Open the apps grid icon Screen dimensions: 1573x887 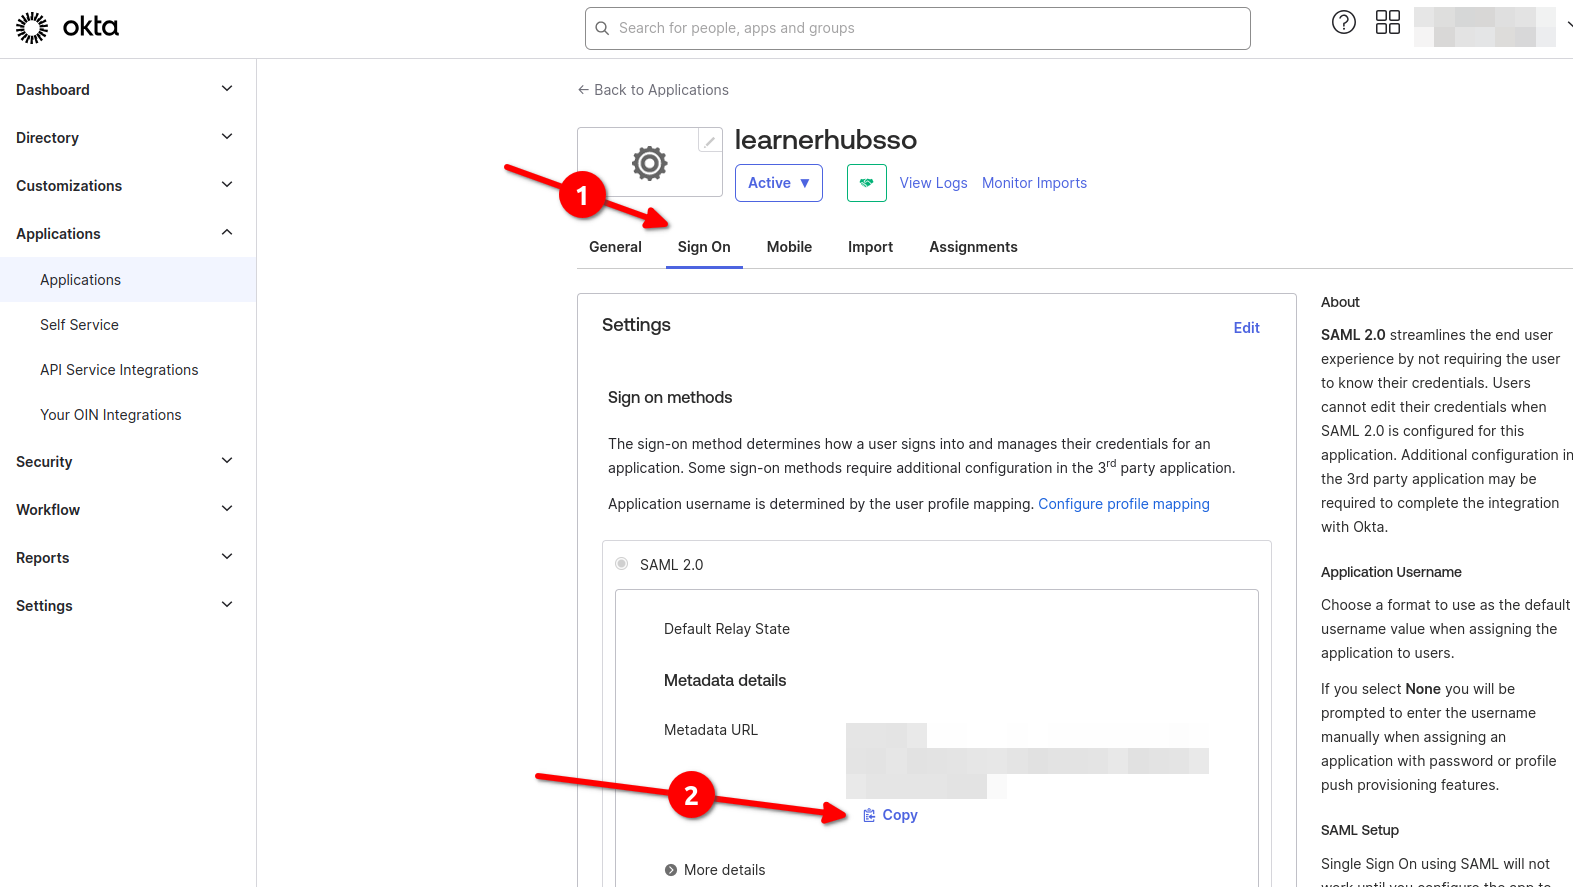[1387, 22]
